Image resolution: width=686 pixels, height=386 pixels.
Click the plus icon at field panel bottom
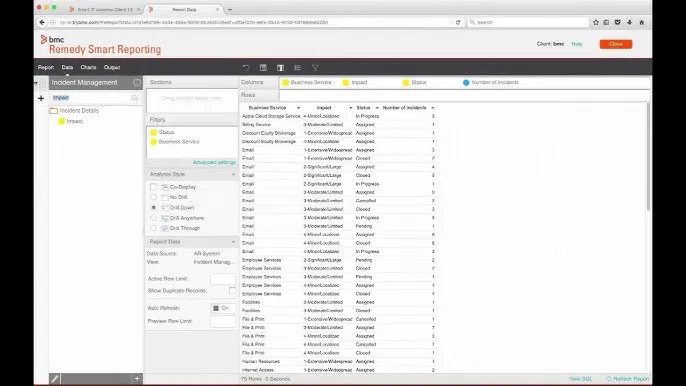pyautogui.click(x=137, y=379)
